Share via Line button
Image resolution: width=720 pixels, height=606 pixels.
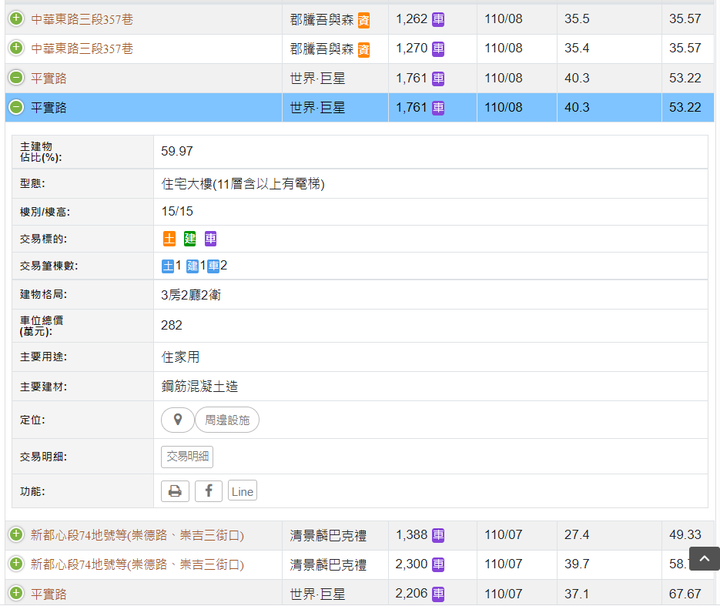click(242, 491)
